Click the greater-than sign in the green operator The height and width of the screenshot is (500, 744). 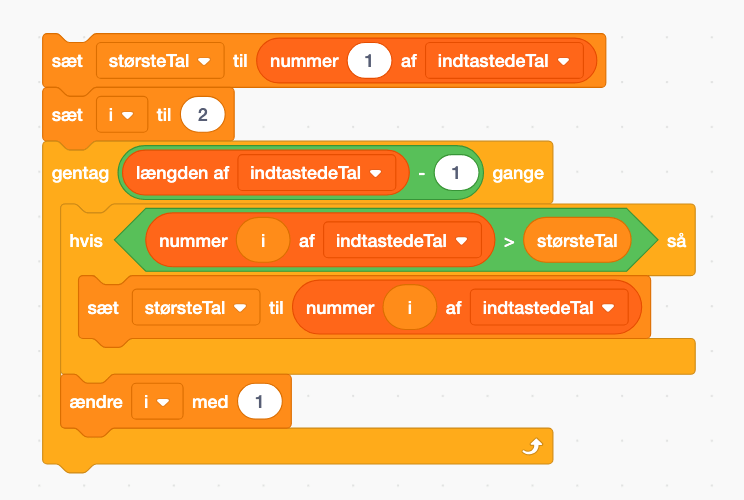509,241
